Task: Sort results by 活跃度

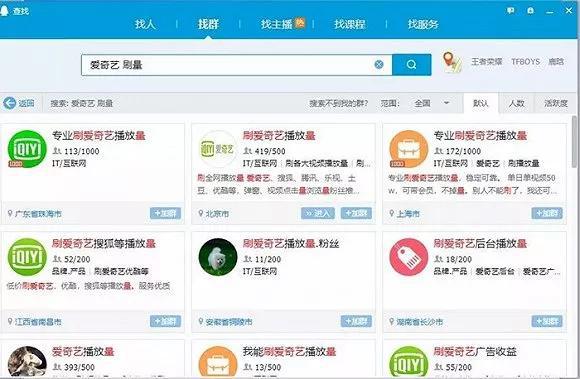Action: 556,103
